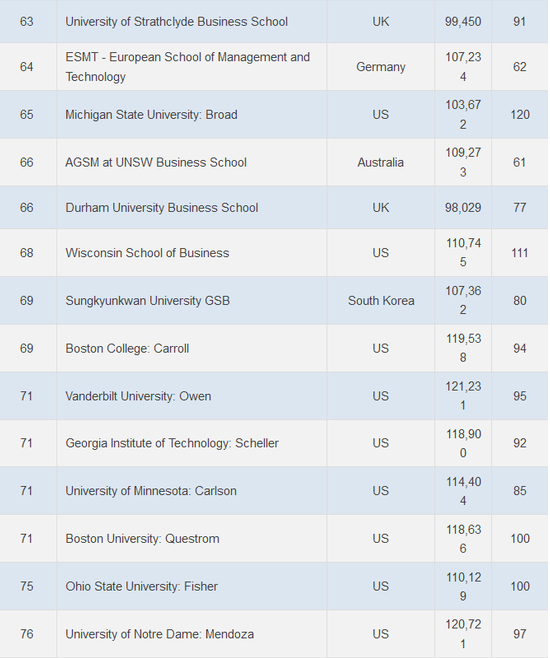Select the ESMT European School of Management row
Viewport: 550px width, 658px height.
(274, 67)
